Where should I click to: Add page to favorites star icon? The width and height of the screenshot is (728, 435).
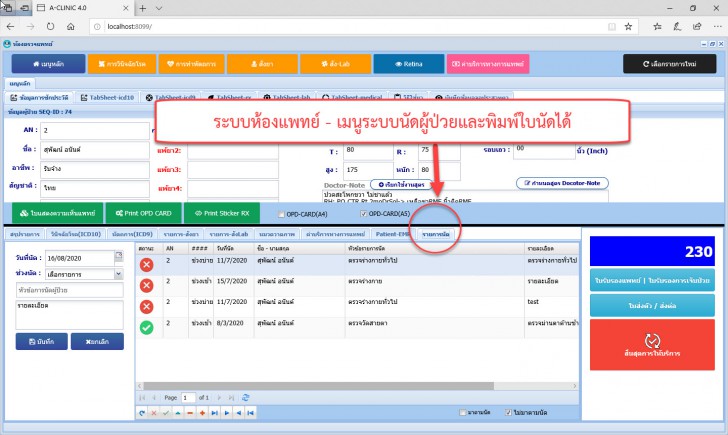(x=628, y=26)
